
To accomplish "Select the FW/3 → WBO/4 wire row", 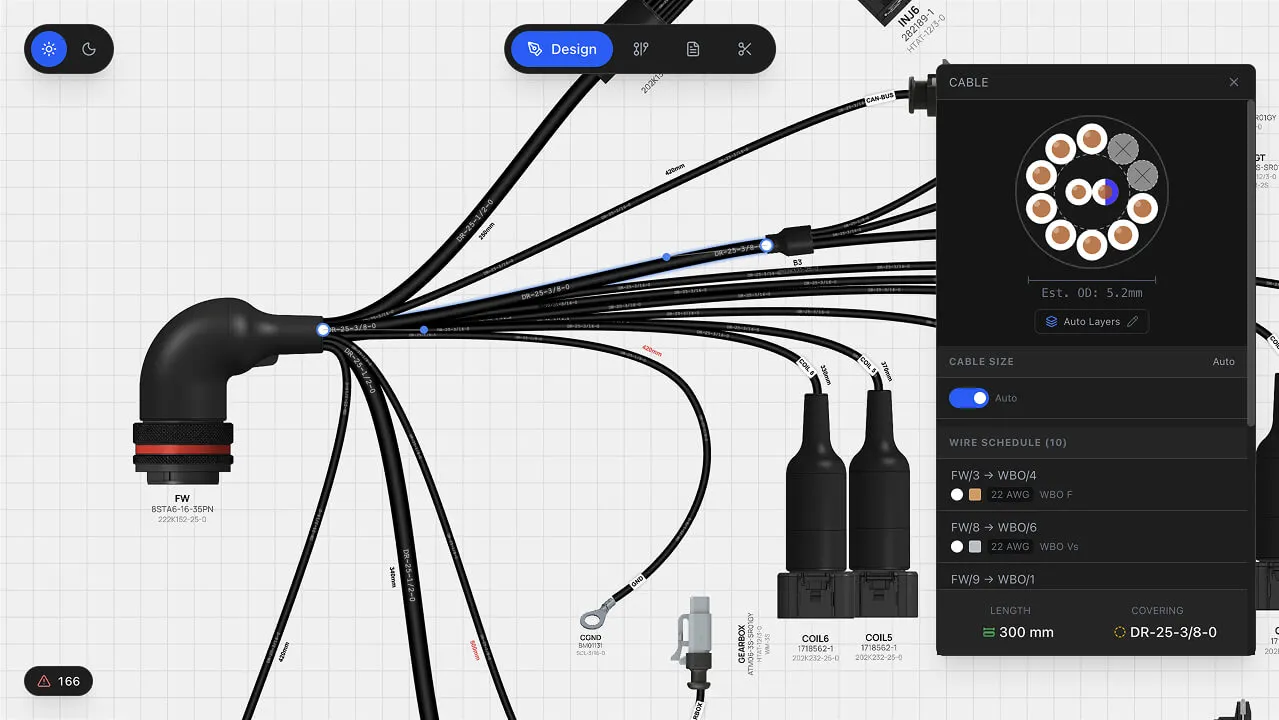I will tap(1093, 484).
